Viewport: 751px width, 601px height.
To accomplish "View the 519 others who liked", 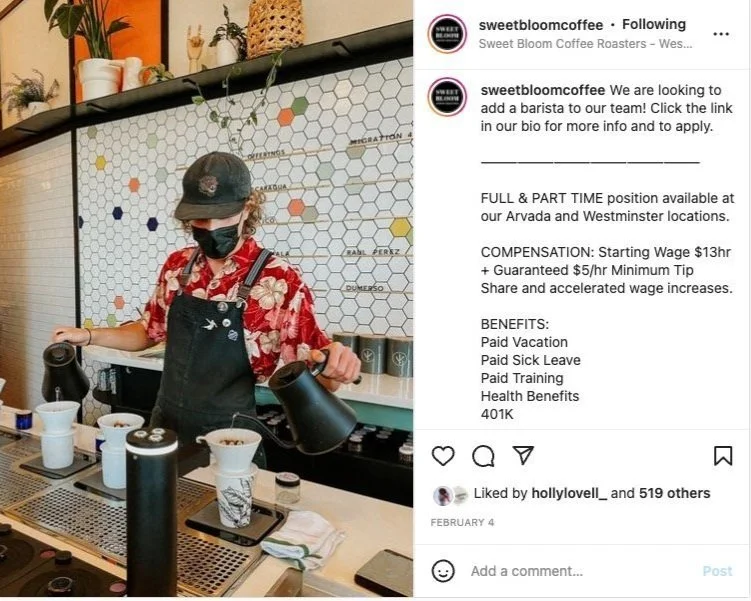I will pos(674,493).
